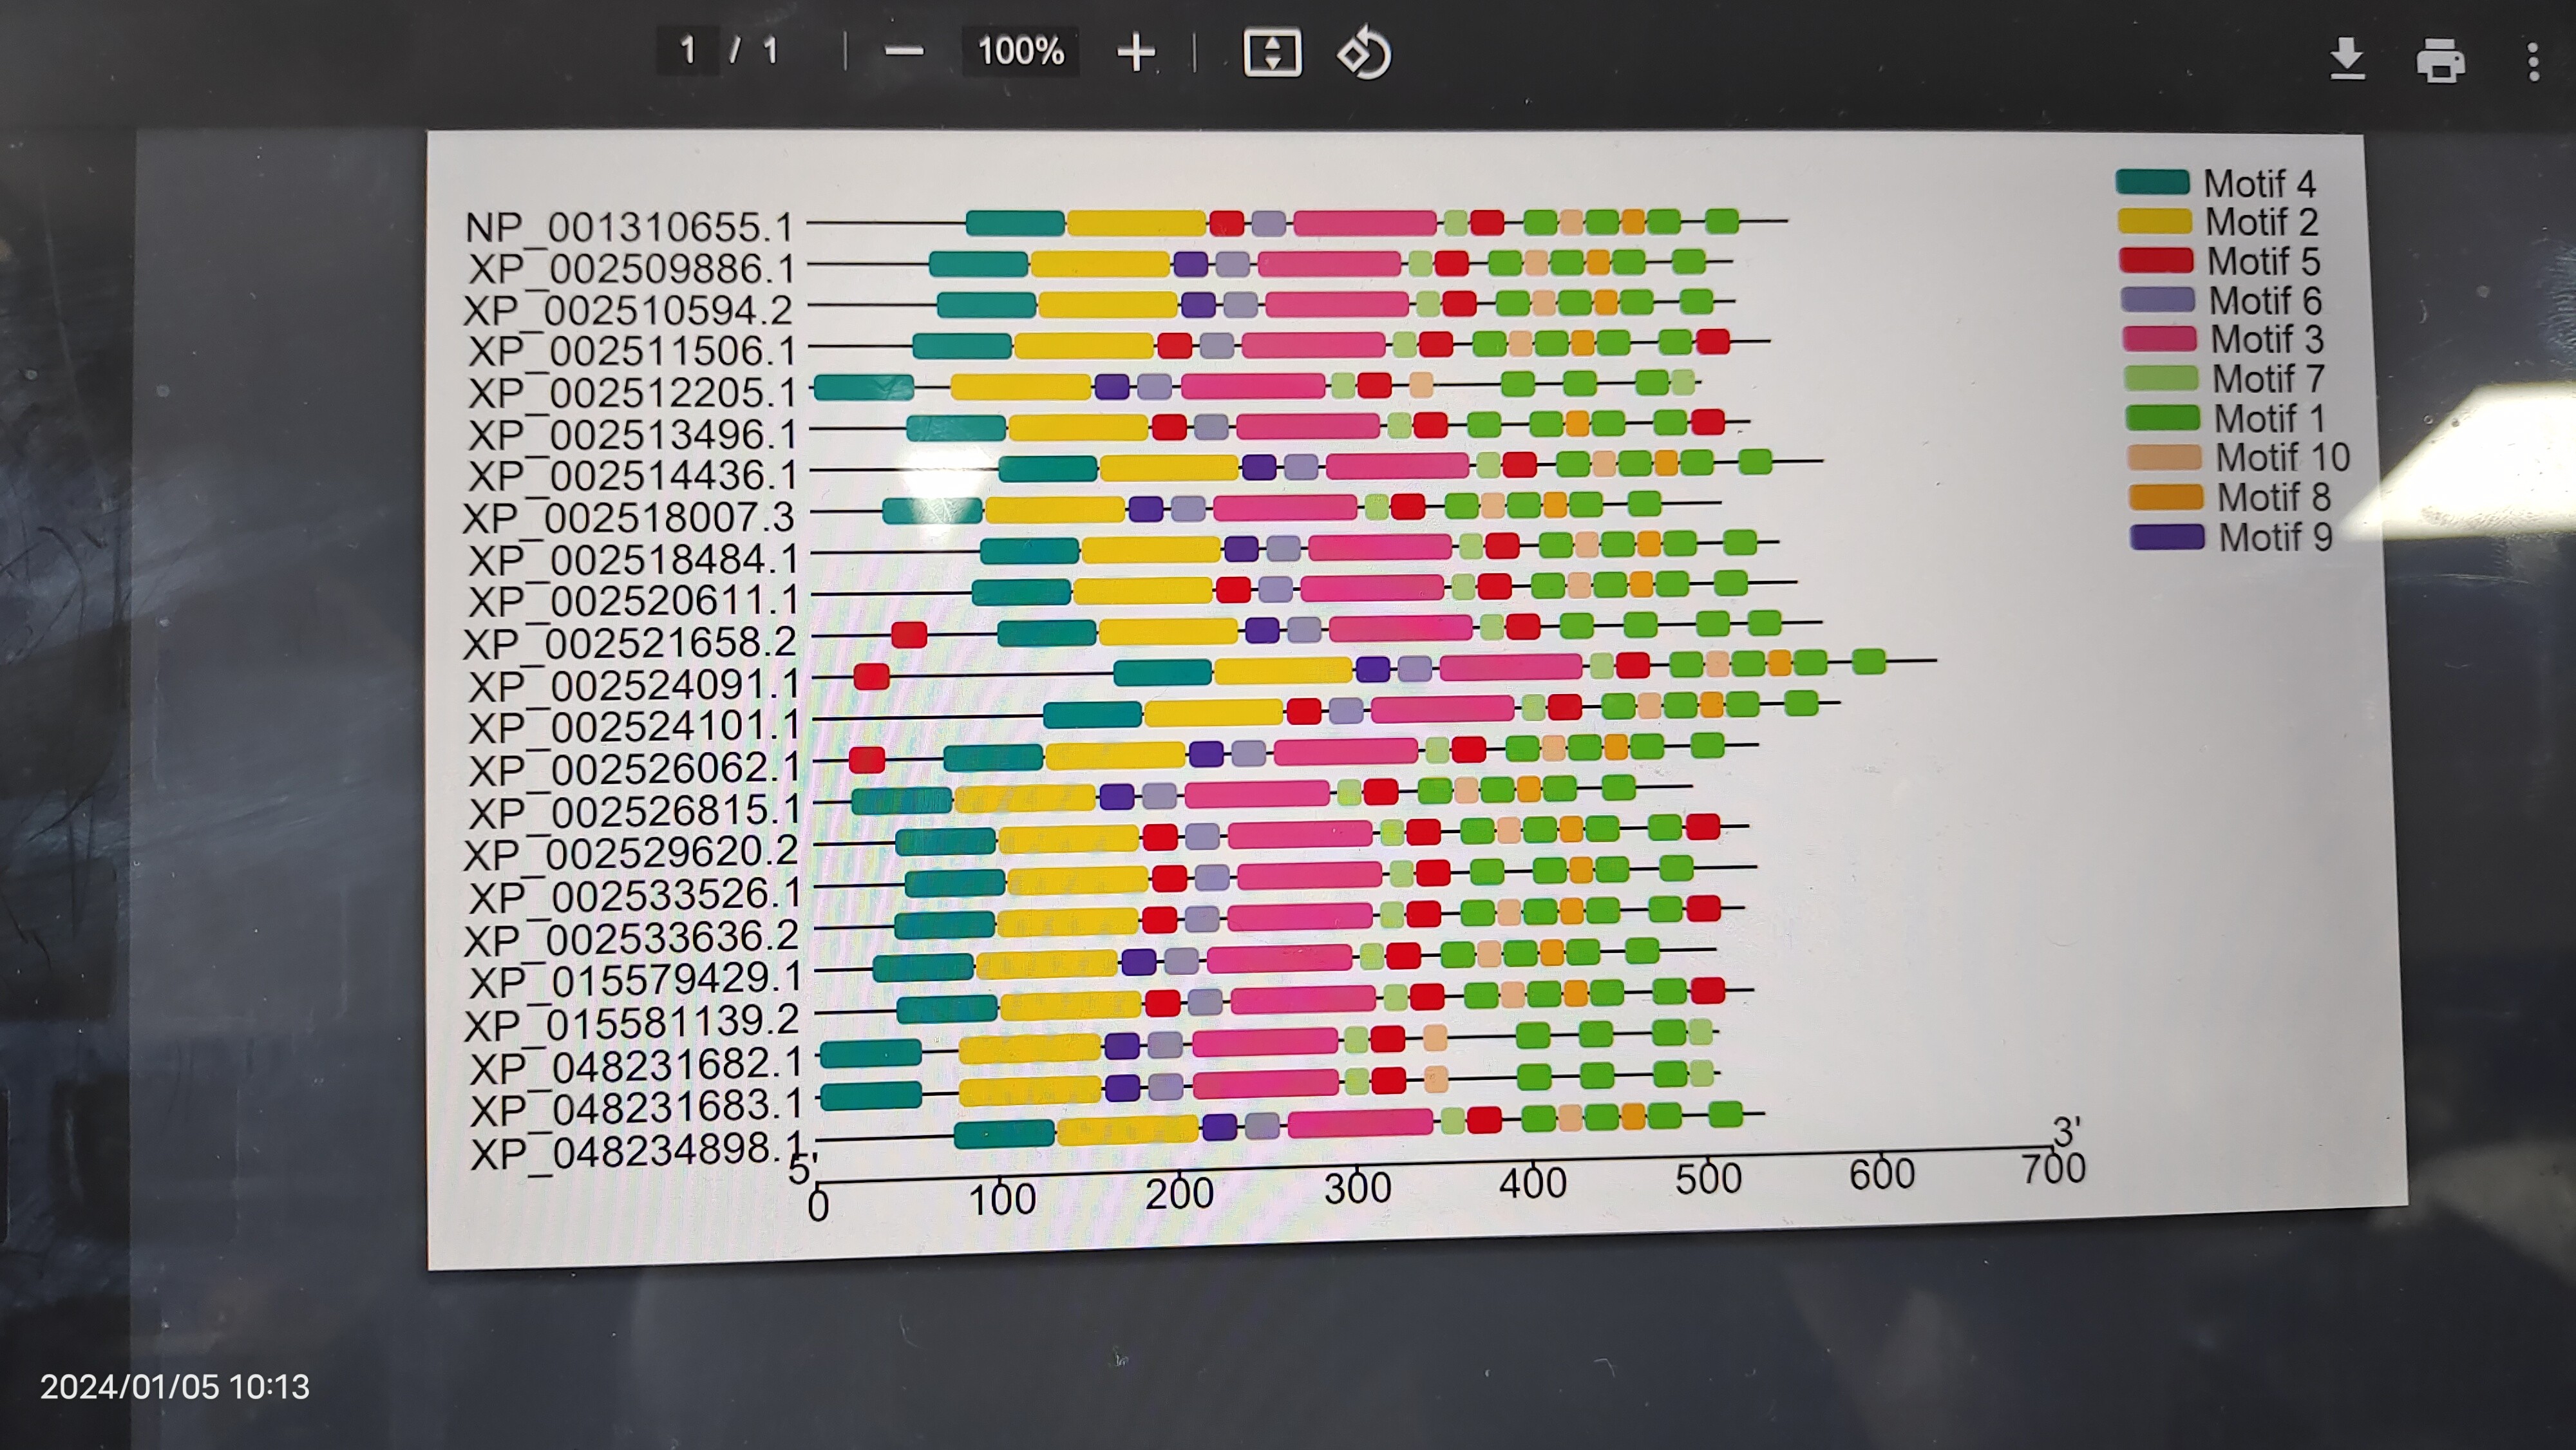
Task: Click the Motif 6 legend swatch
Action: click(2158, 299)
